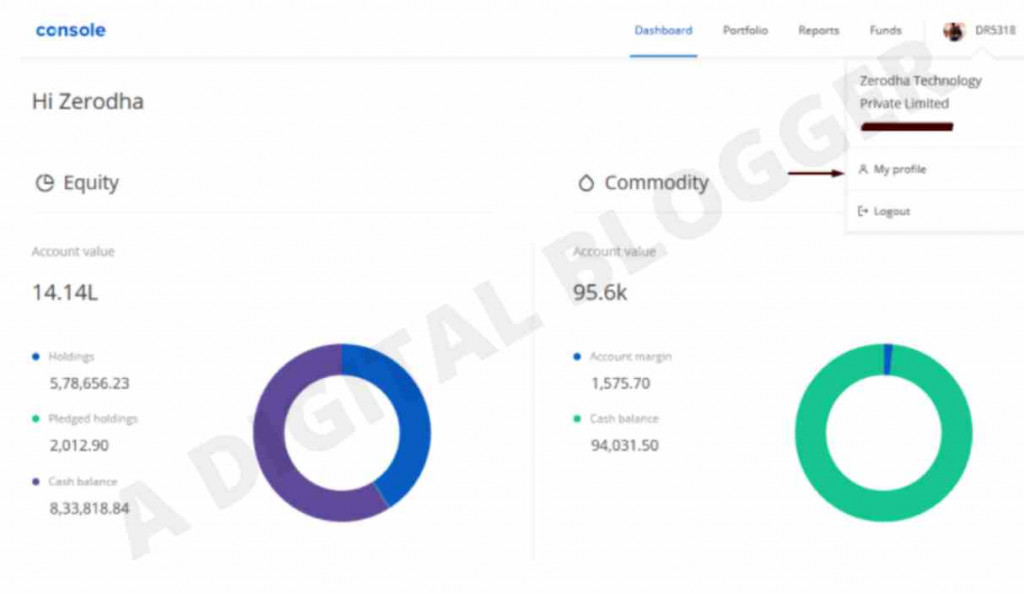Screen dimensions: 1024x594
Task: Select the Dashboard tab
Action: click(x=663, y=31)
